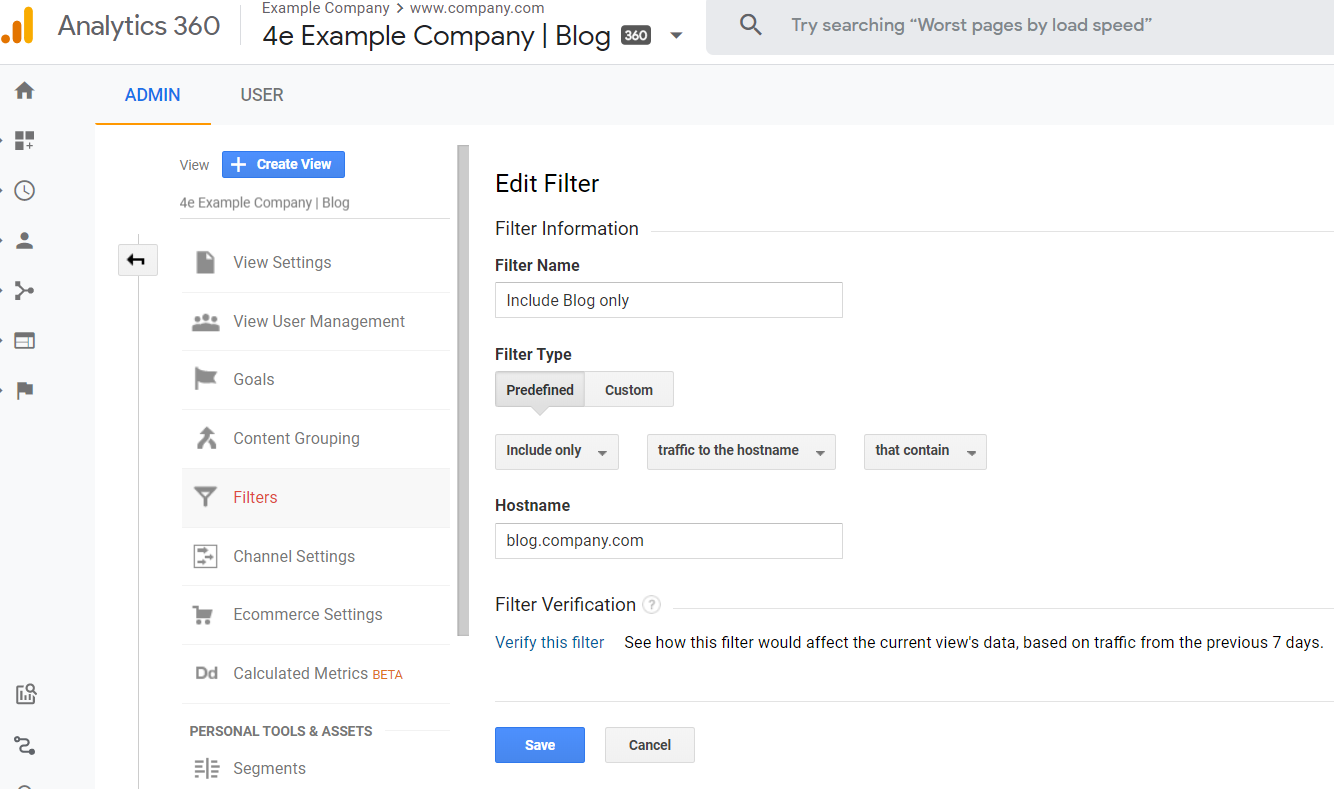Click the Hostname input field
The width and height of the screenshot is (1334, 789).
point(669,541)
